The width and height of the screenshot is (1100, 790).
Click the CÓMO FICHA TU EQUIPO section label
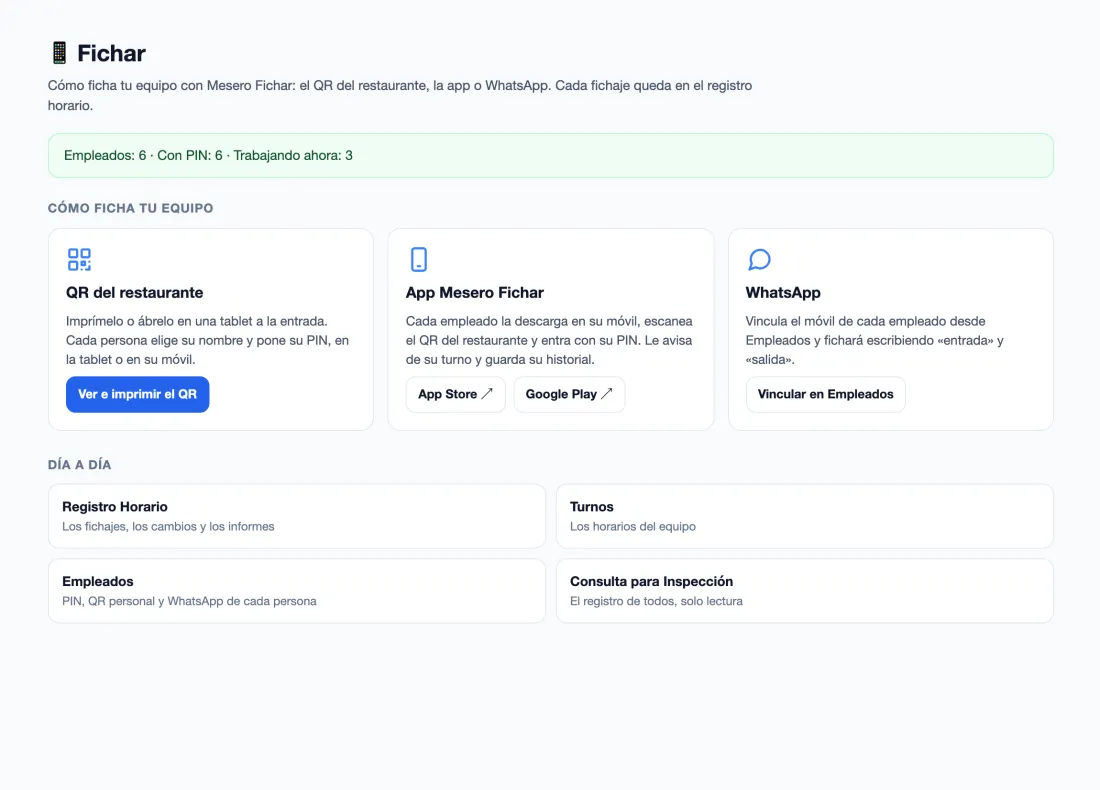click(130, 208)
